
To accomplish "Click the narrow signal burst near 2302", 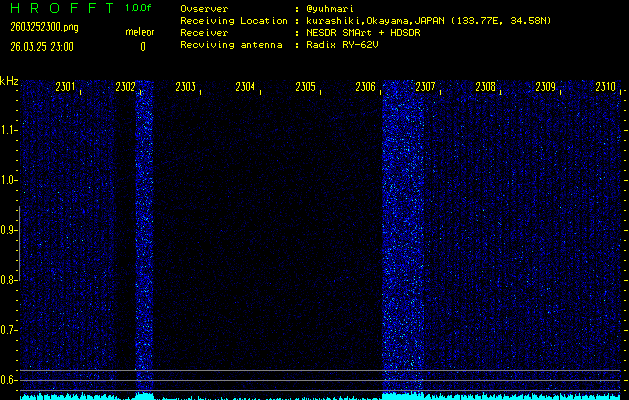I will tap(144, 240).
